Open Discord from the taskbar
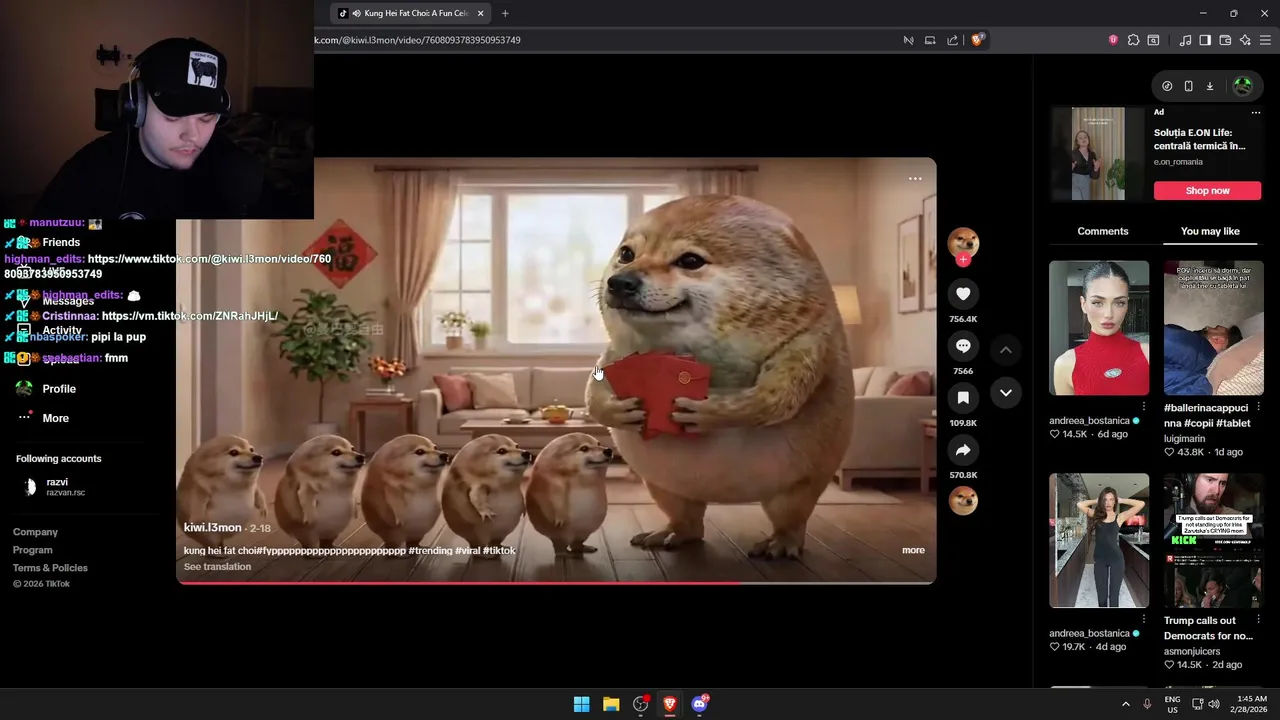1280x720 pixels. 700,704
